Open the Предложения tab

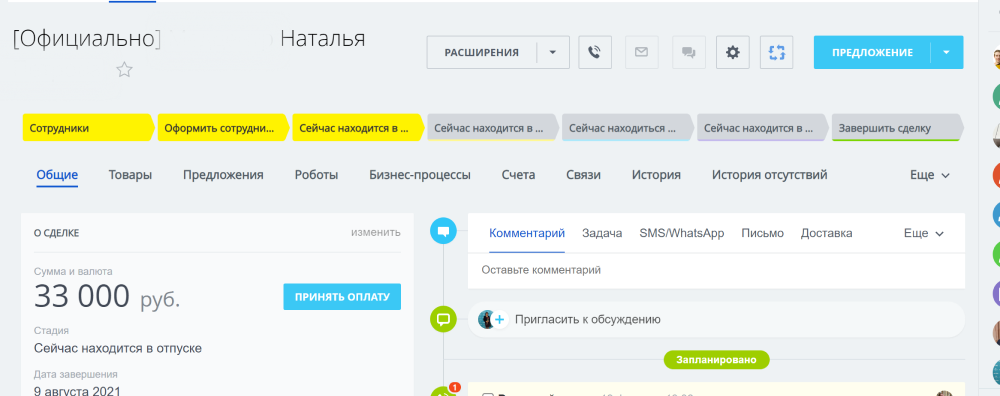pos(223,175)
